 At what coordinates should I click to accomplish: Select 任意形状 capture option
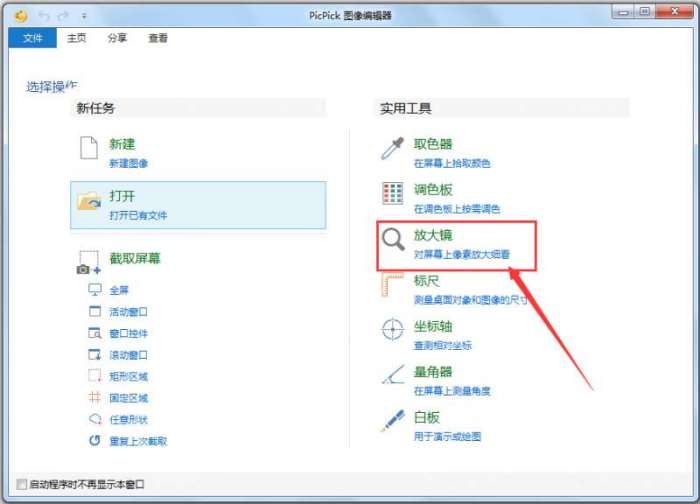click(129, 419)
